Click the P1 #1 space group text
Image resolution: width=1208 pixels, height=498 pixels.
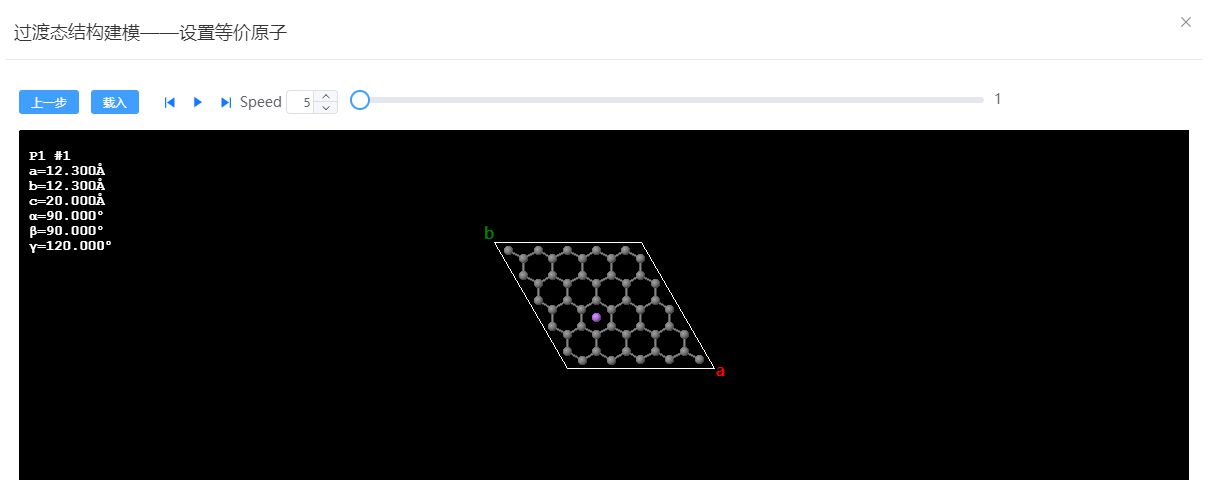click(50, 156)
